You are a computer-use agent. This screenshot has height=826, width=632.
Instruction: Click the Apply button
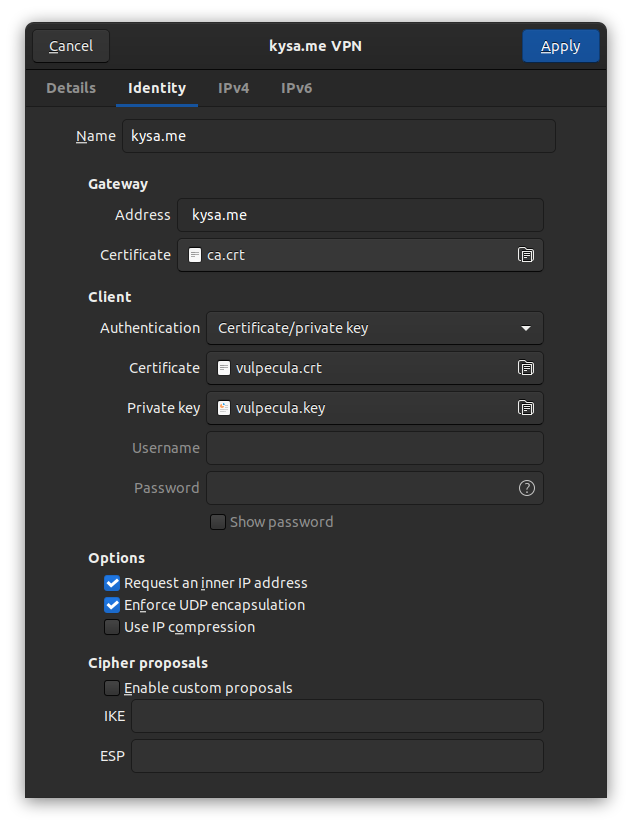(x=560, y=46)
